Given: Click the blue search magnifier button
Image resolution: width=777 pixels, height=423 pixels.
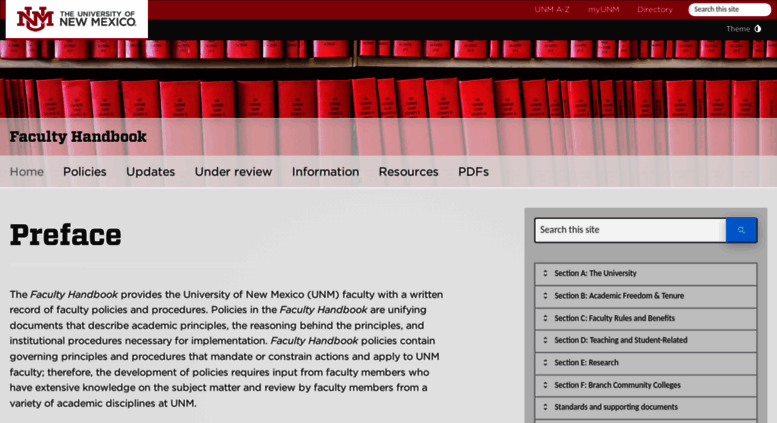Looking at the screenshot, I should [x=741, y=230].
